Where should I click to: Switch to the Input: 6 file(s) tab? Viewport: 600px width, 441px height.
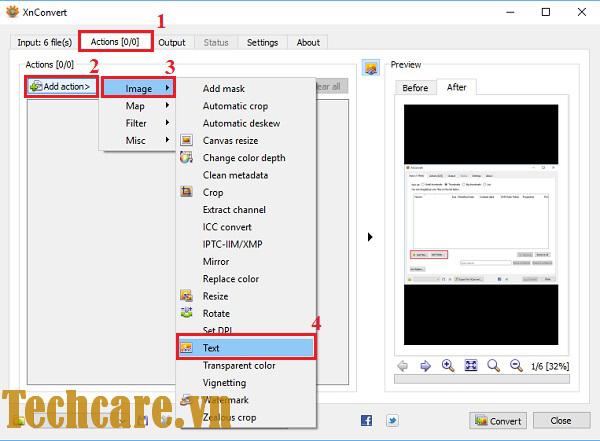pos(45,42)
